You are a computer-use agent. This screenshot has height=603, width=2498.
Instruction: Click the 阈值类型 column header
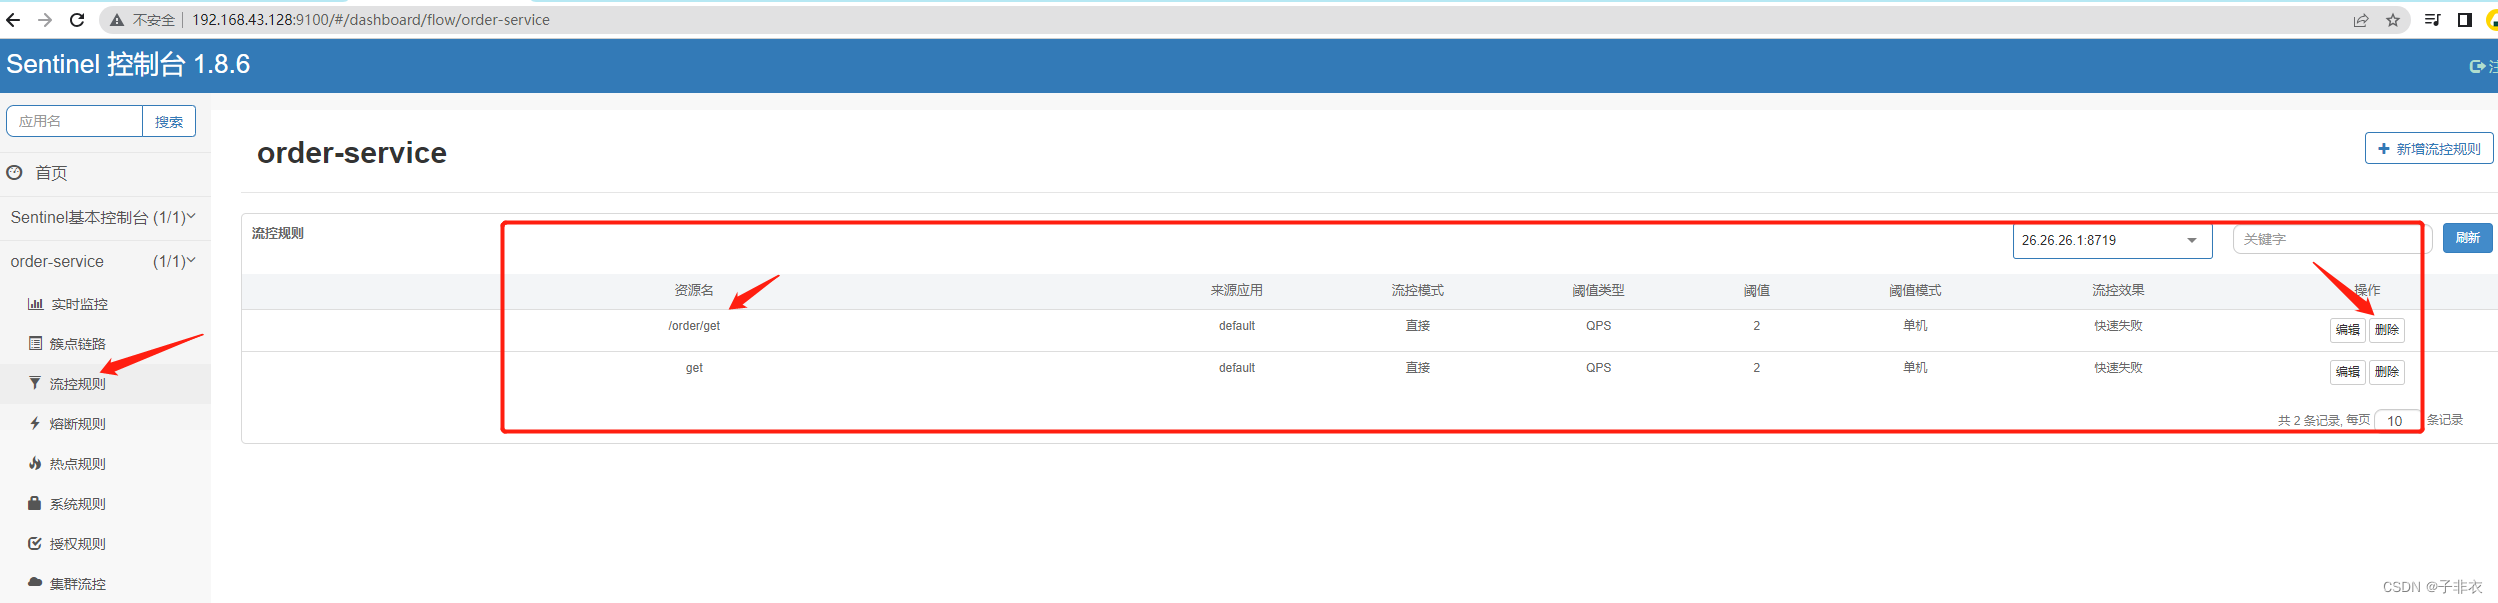click(x=1598, y=290)
